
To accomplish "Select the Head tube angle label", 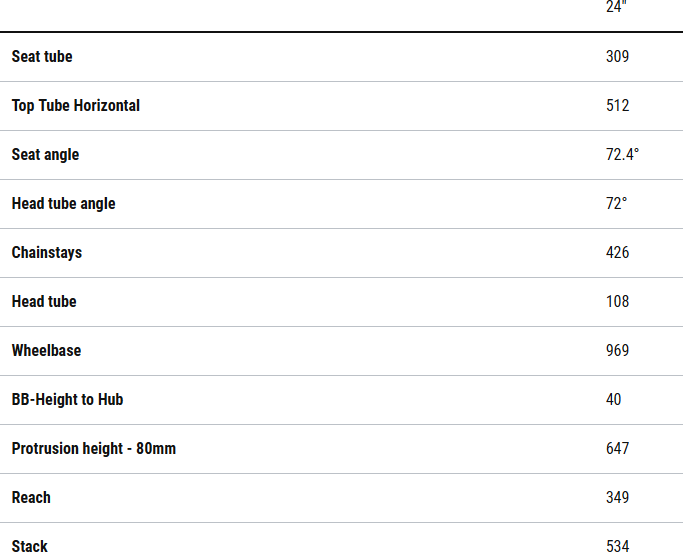I will click(x=63, y=204).
